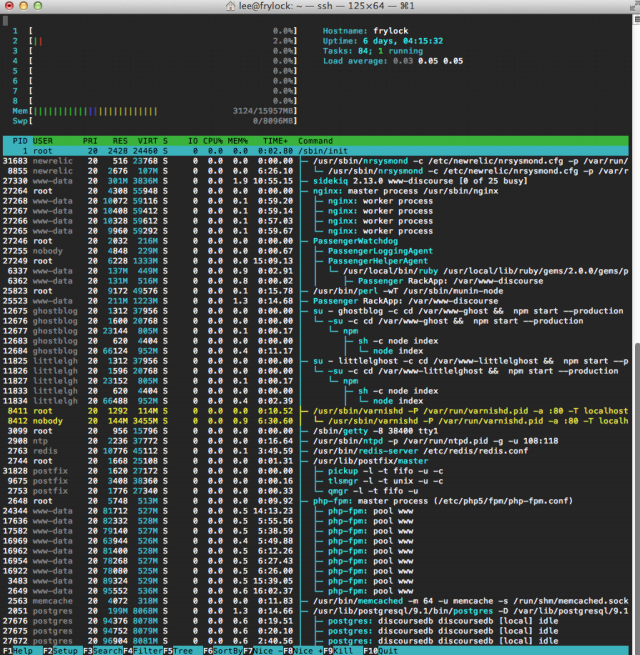This screenshot has height=655, width=640.
Task: Select varnishd row owned by nobody
Action: pyautogui.click(x=315, y=421)
